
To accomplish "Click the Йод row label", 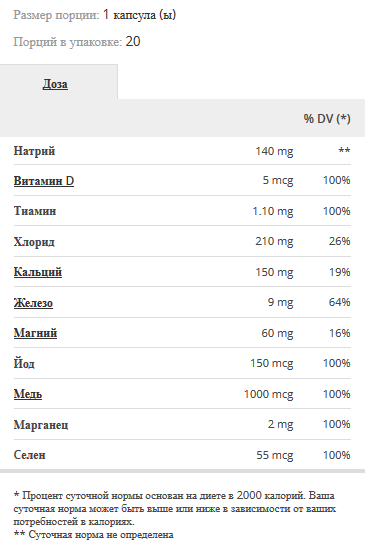I will [24, 363].
